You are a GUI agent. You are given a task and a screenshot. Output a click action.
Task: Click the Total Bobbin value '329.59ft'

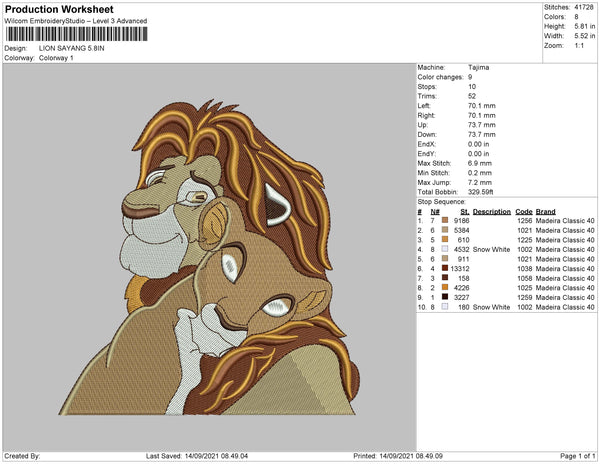tap(481, 192)
